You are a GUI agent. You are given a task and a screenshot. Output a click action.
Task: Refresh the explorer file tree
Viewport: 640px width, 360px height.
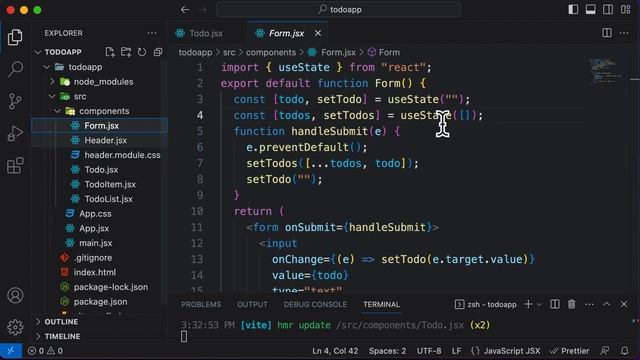[x=142, y=52]
